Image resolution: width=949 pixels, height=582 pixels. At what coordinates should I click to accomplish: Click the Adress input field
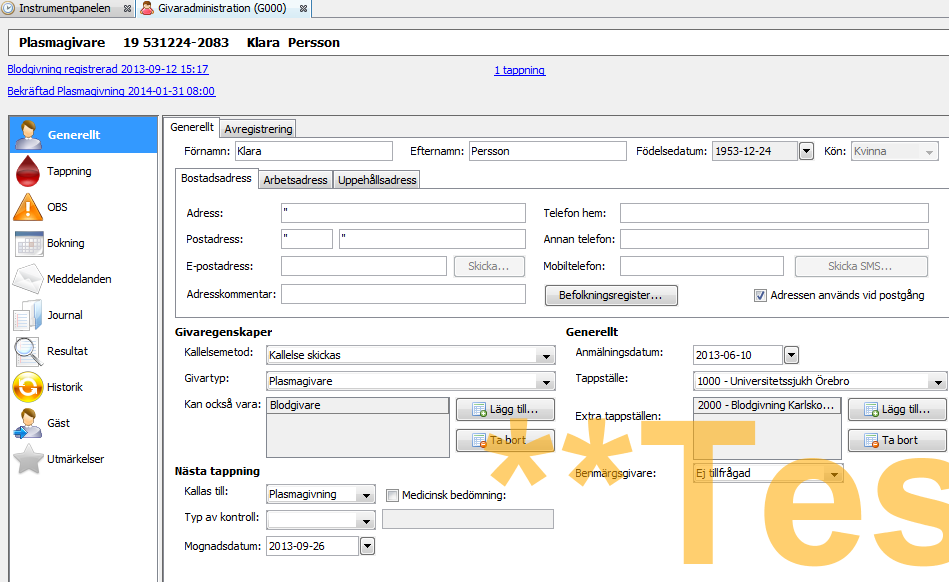coord(403,213)
